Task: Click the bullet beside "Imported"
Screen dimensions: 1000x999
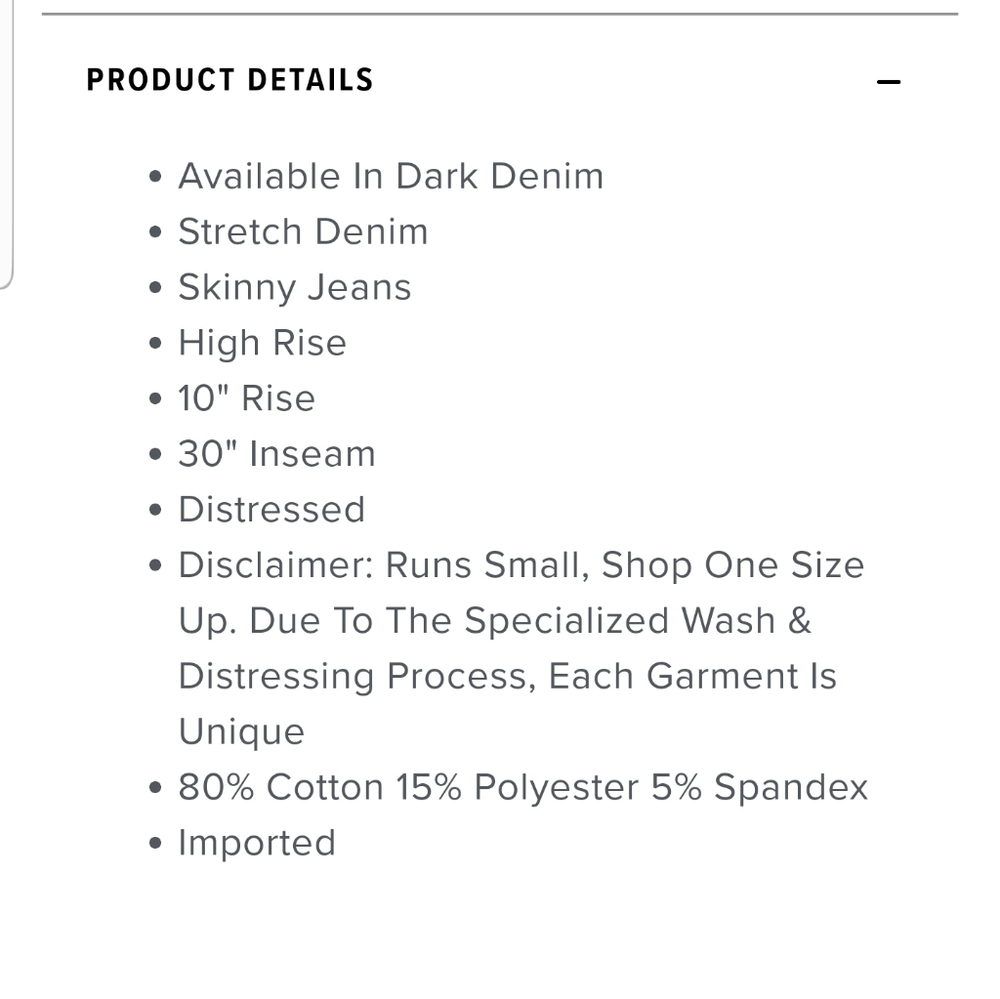Action: pyautogui.click(x=155, y=844)
